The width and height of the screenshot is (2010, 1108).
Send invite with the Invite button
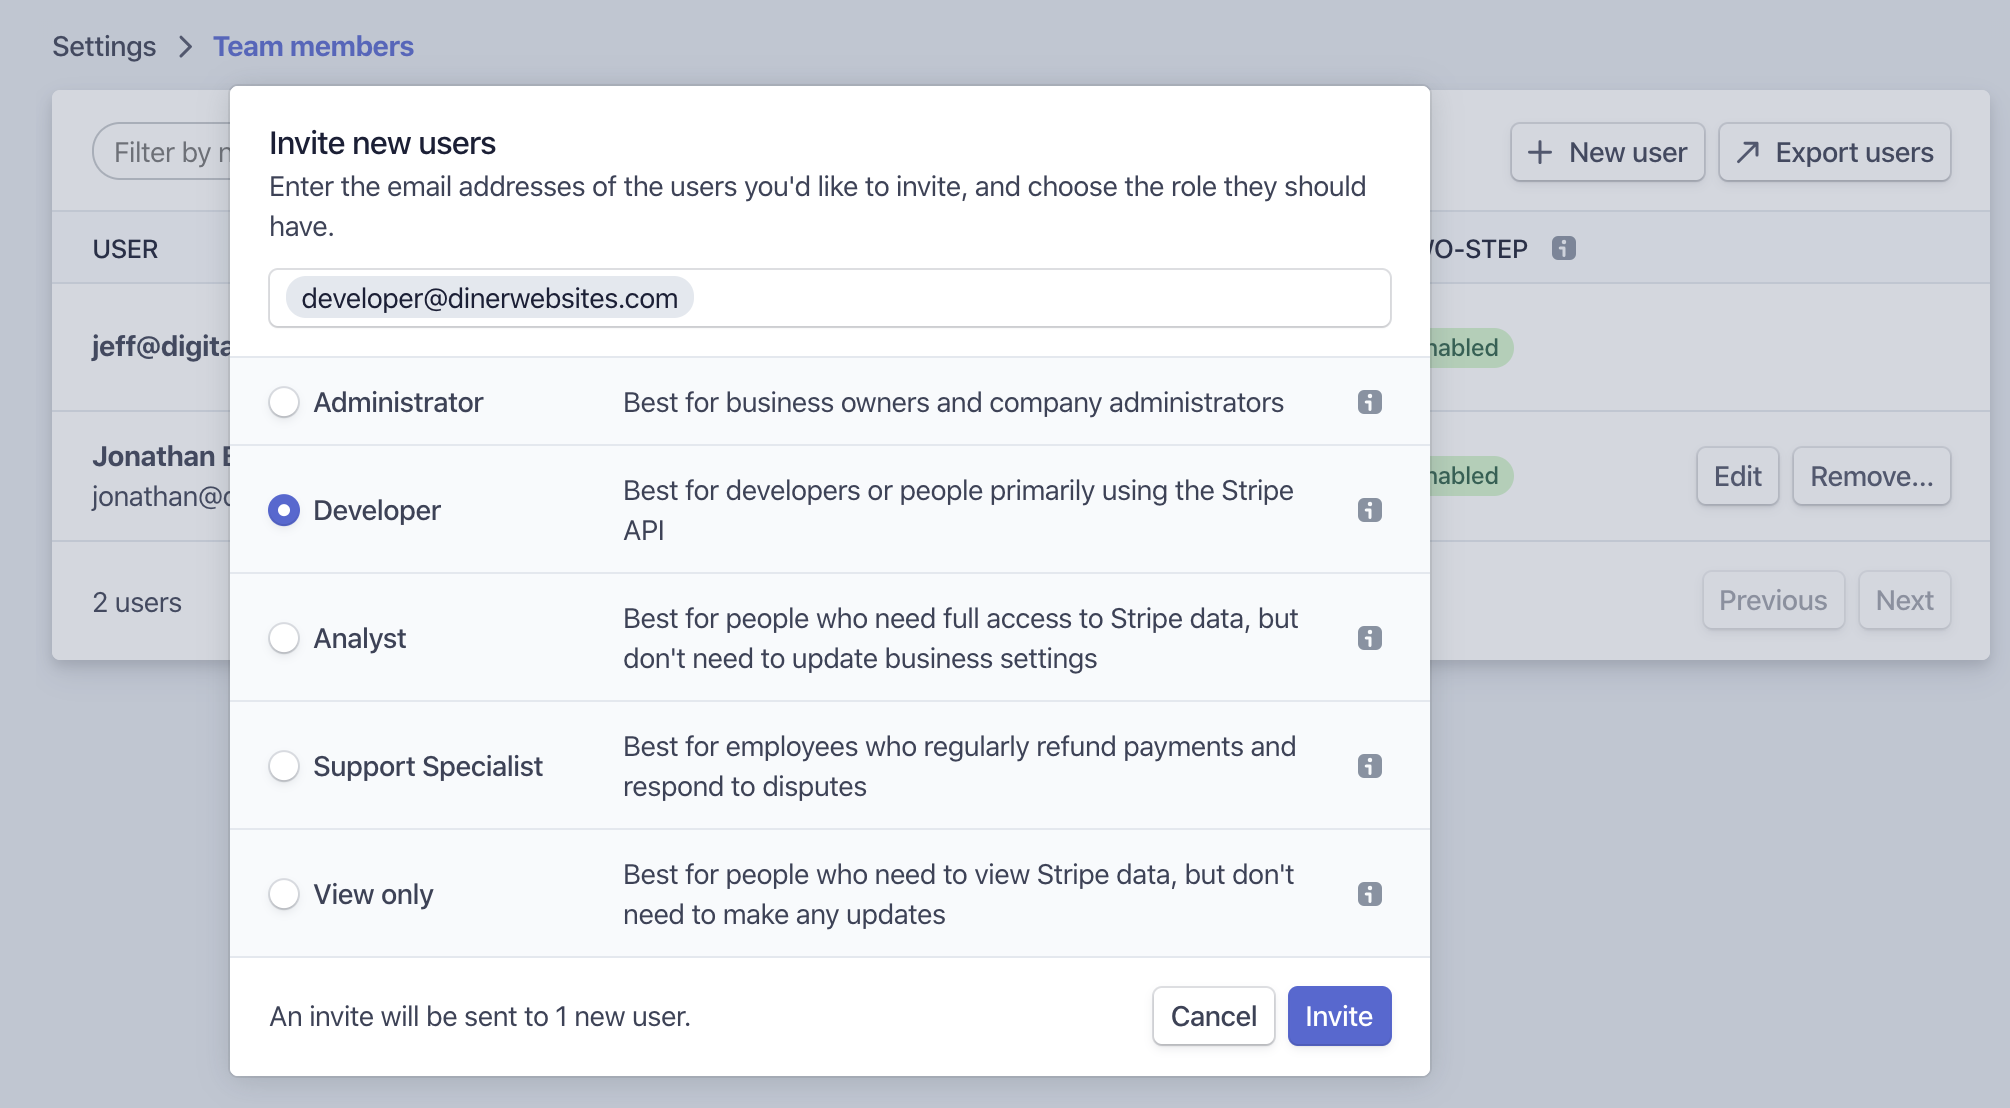[1338, 1016]
